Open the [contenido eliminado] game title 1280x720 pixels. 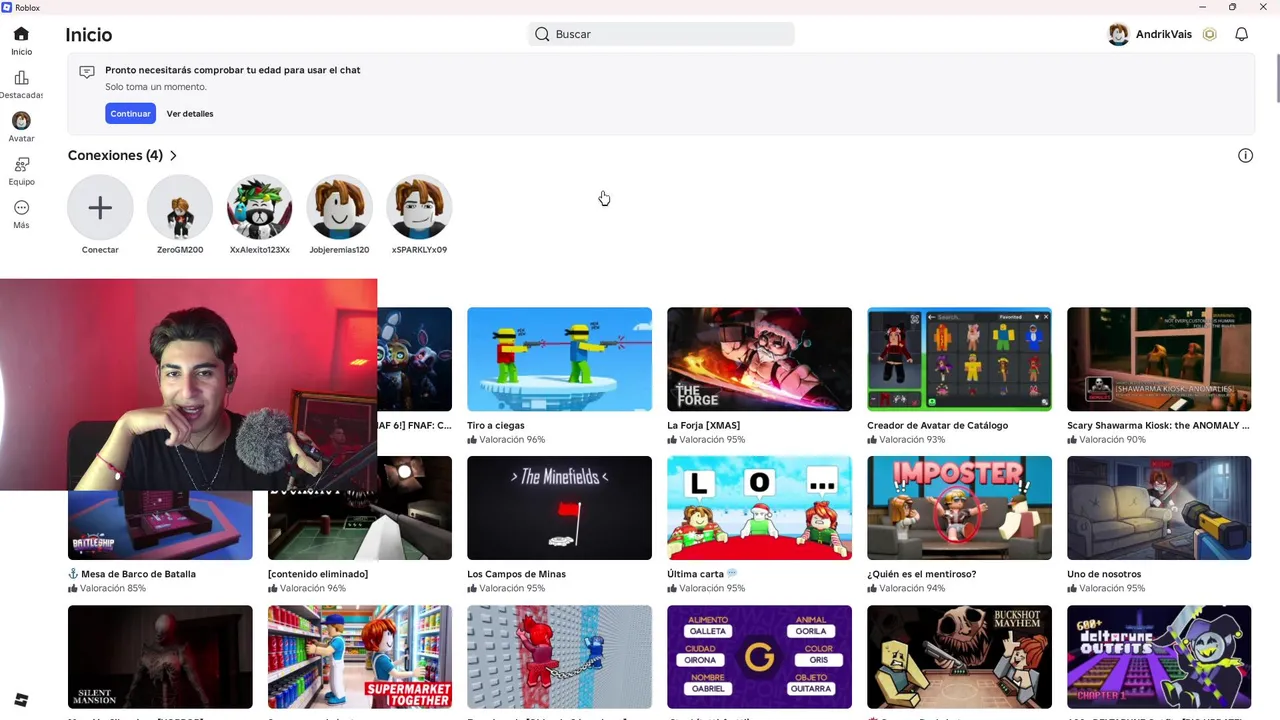point(318,574)
